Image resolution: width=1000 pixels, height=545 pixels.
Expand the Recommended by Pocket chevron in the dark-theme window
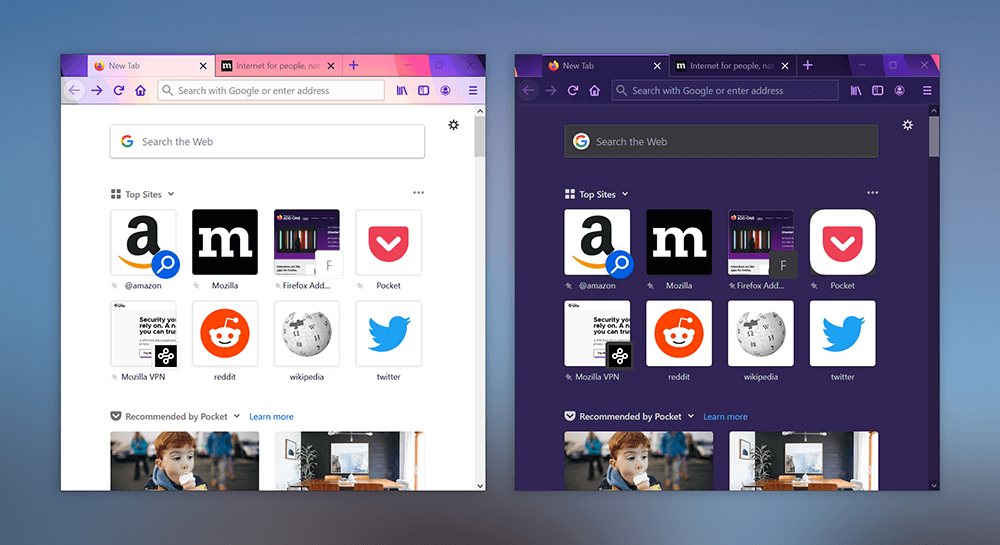point(690,416)
